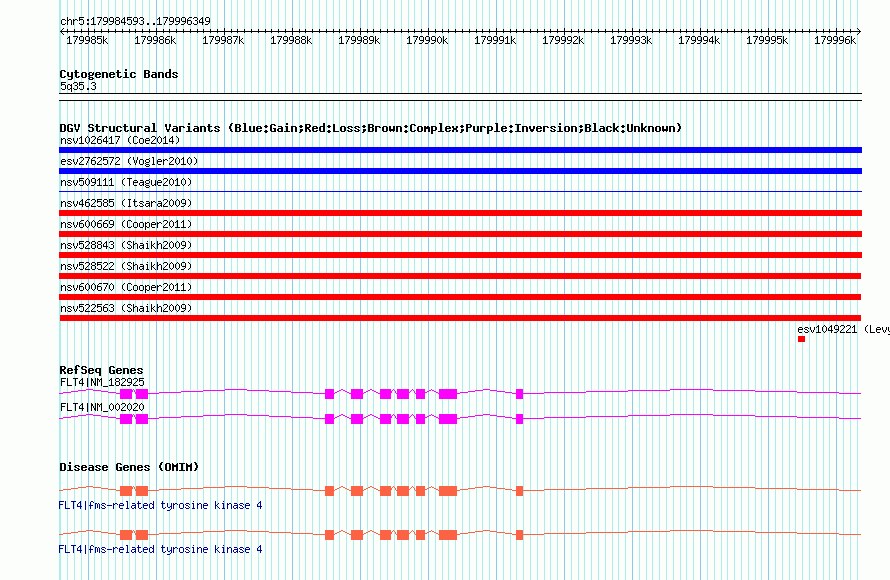Click the 179989k ruler tick label
The height and width of the screenshot is (580, 890).
(x=359, y=40)
